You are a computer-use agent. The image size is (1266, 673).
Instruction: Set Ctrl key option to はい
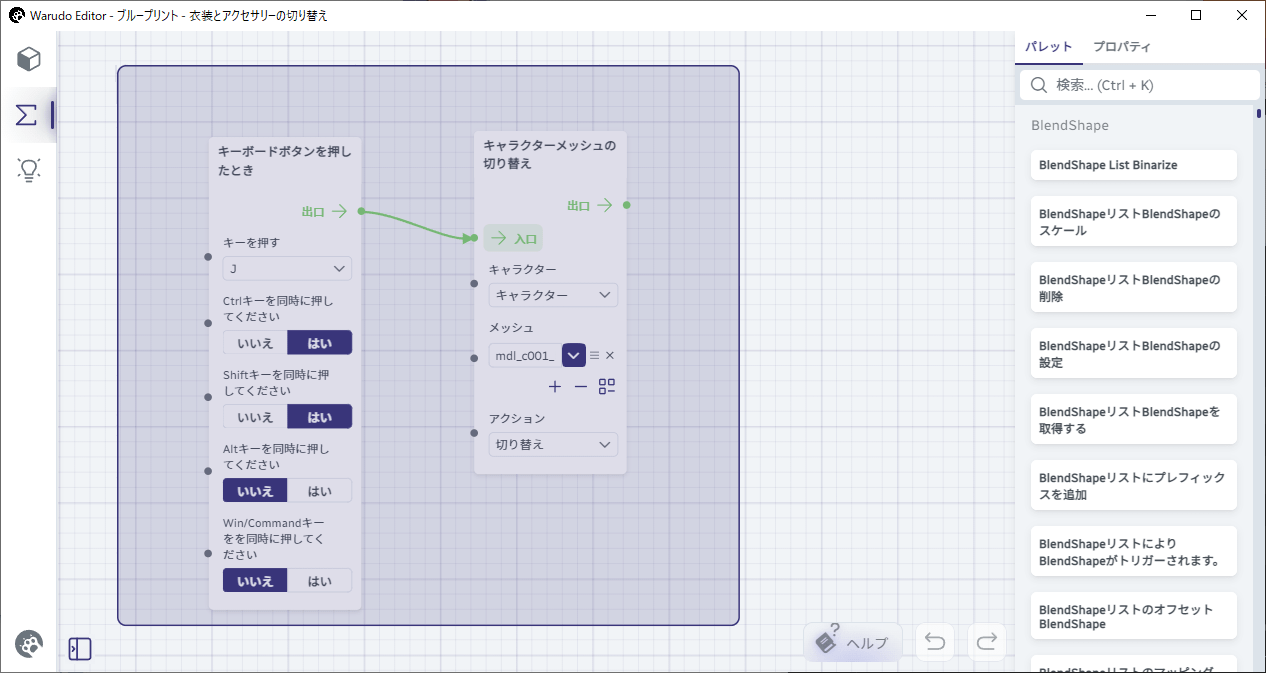coord(320,343)
